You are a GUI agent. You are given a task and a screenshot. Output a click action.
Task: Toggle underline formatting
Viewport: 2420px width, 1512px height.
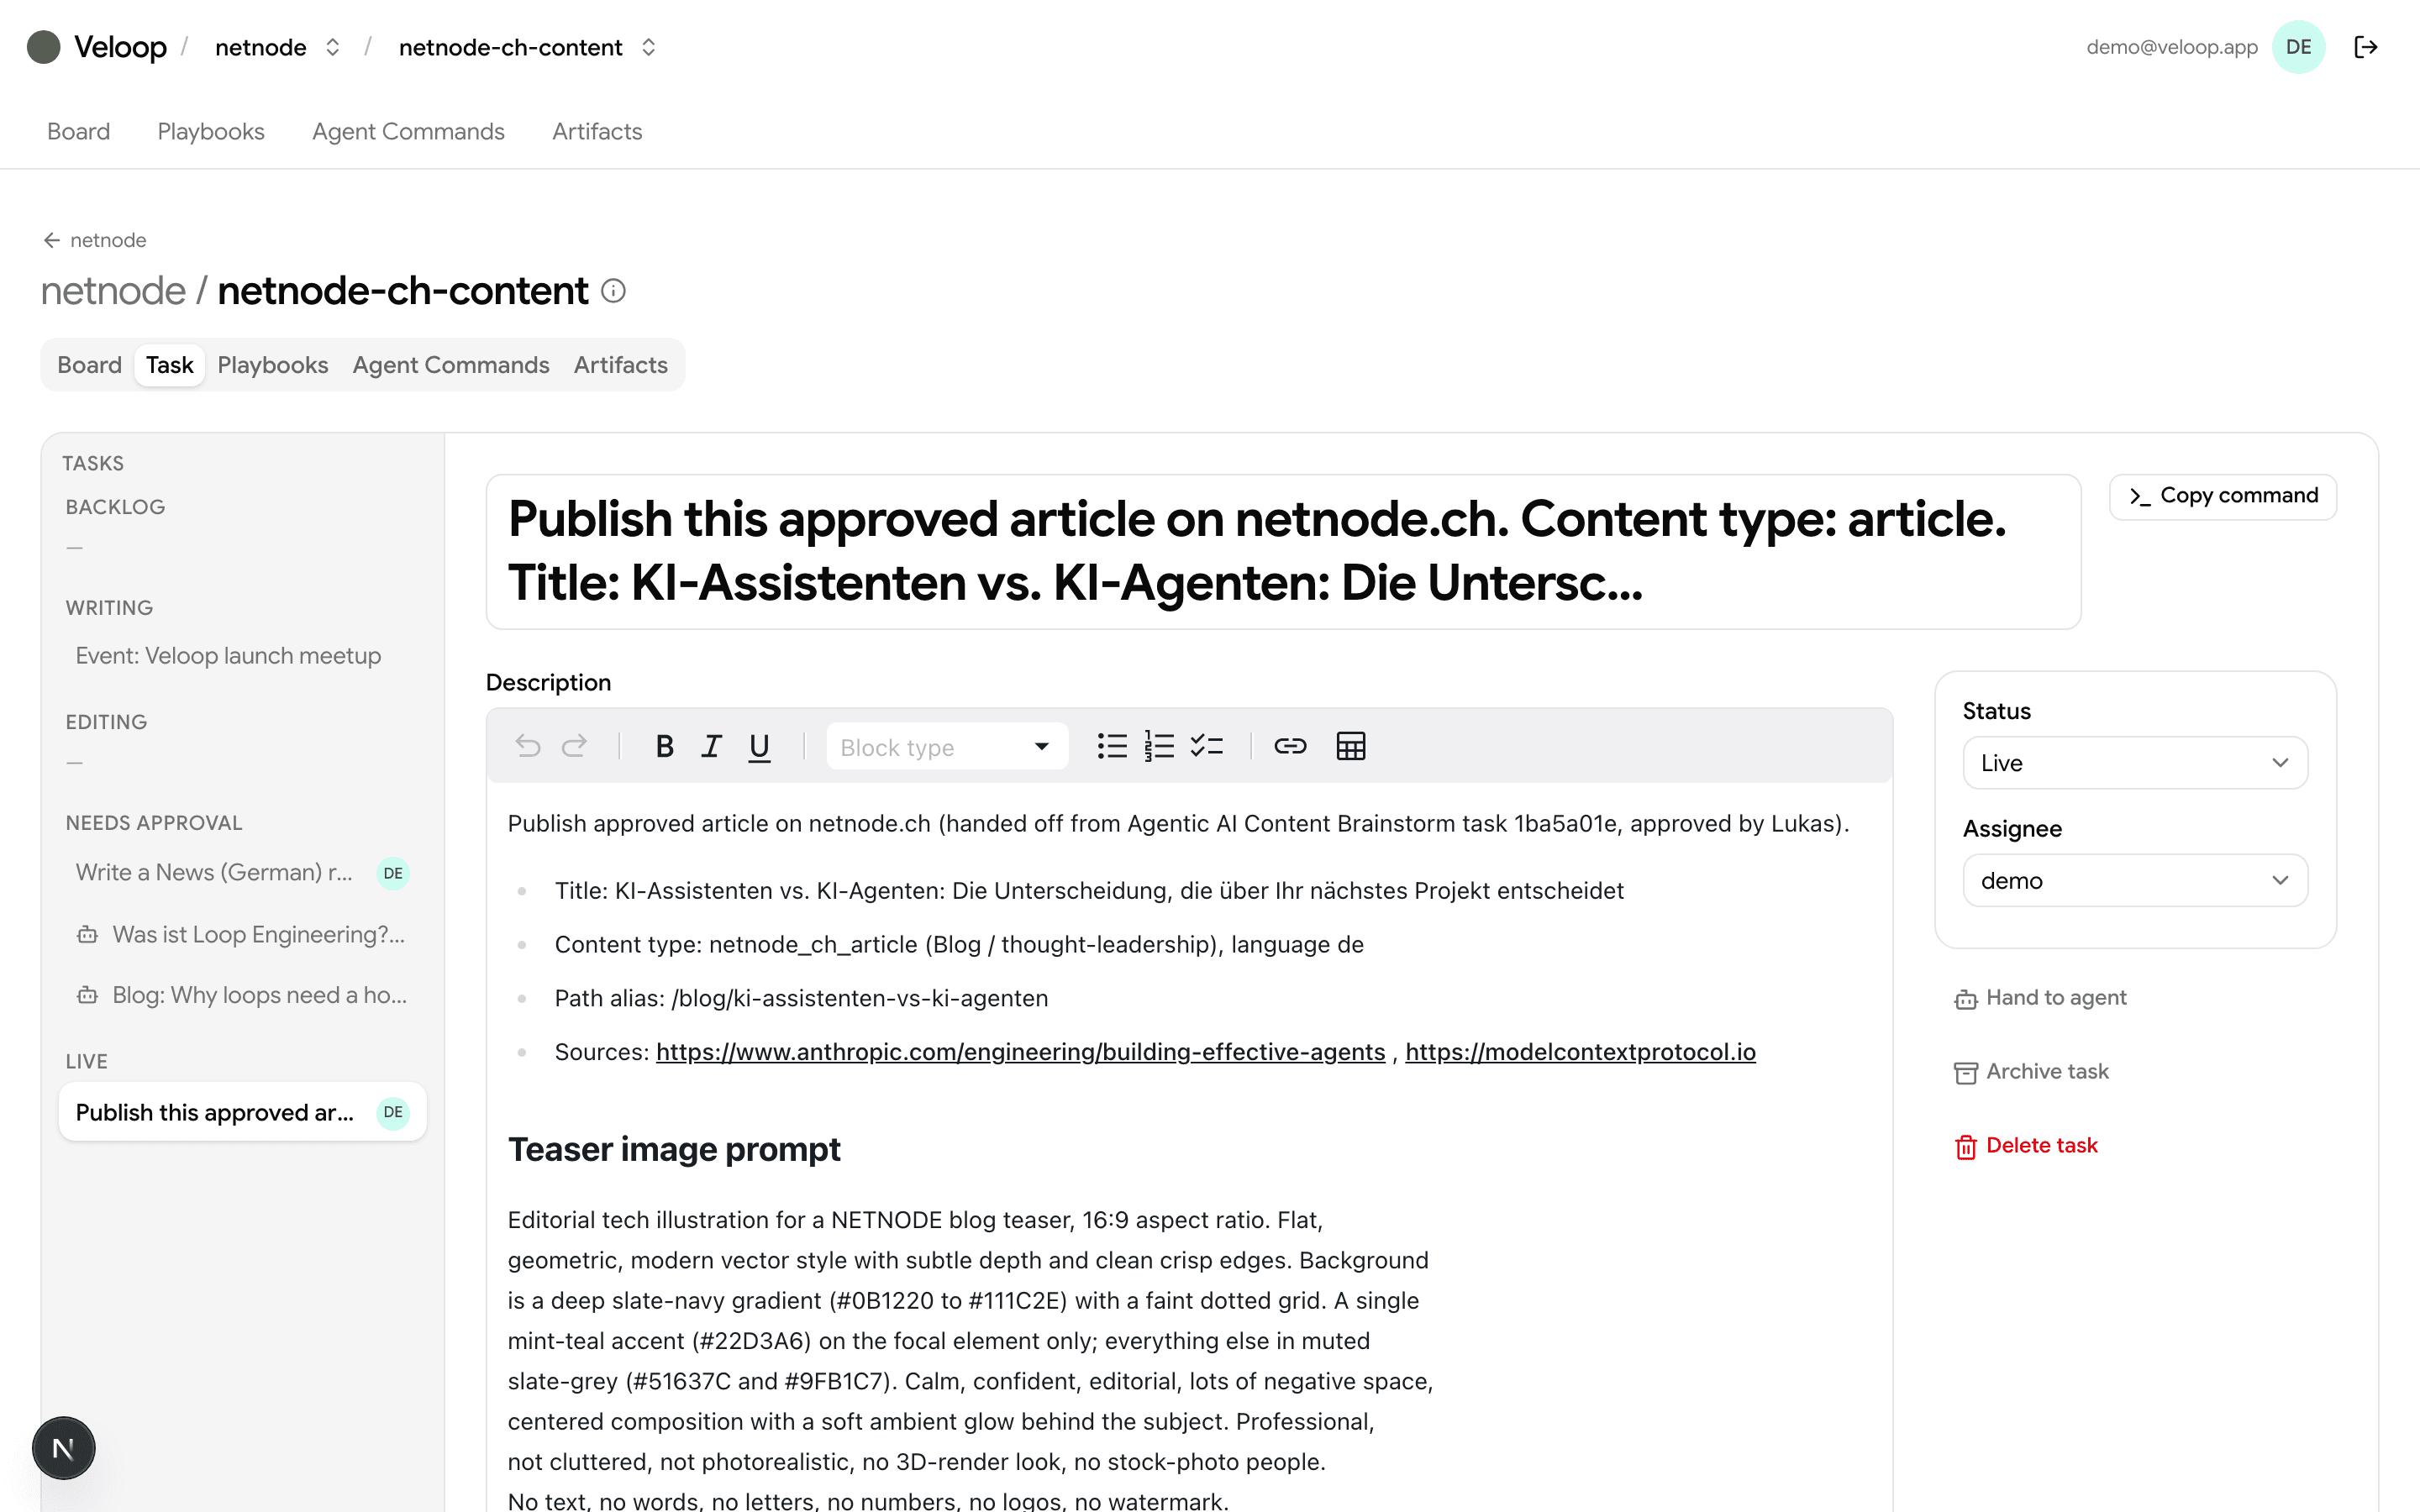pos(760,746)
